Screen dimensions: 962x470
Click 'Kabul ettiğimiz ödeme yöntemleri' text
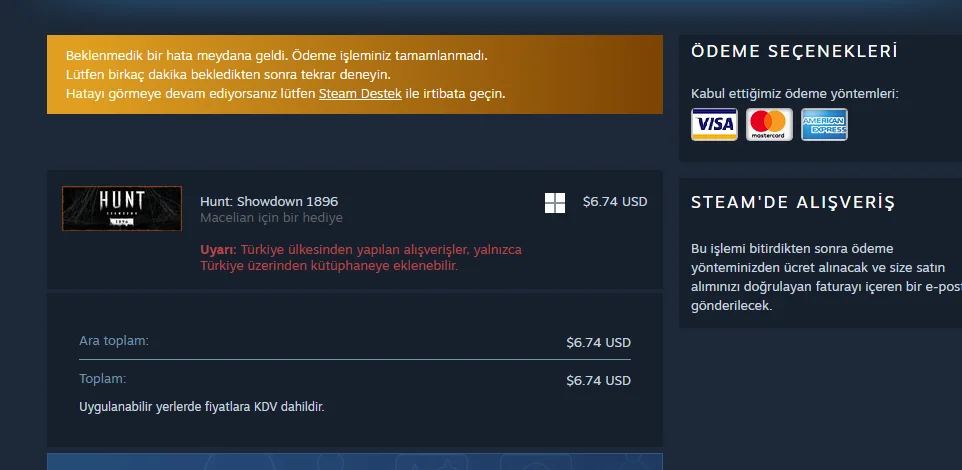click(x=795, y=94)
